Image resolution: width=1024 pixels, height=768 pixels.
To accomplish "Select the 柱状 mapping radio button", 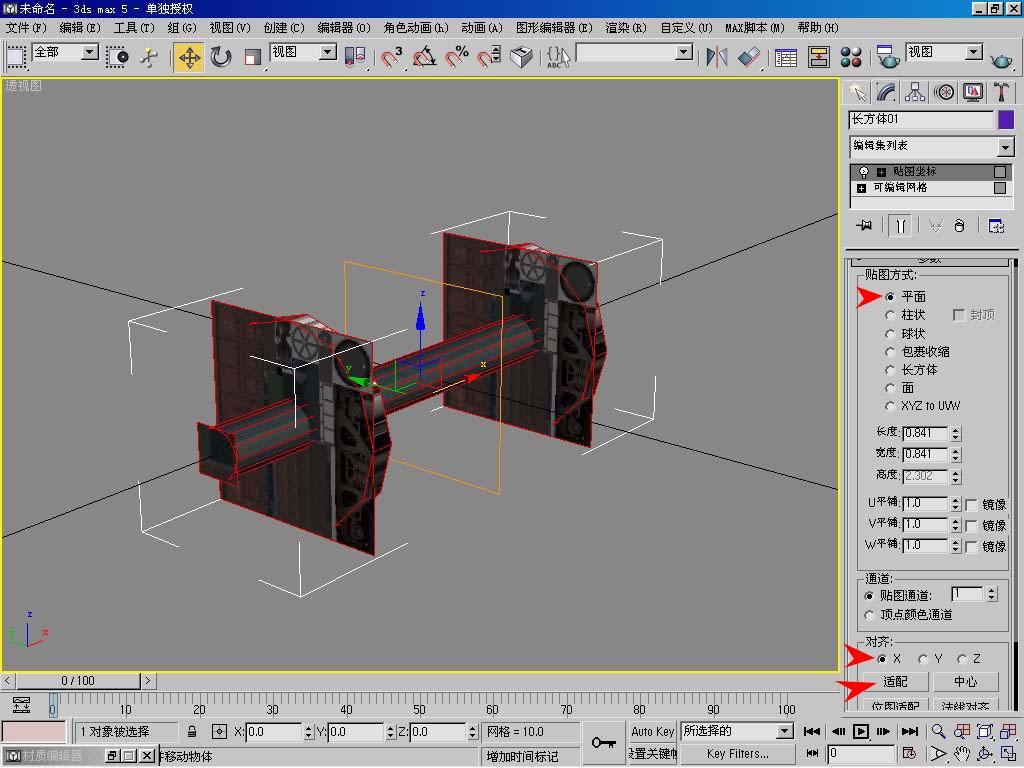I will tap(890, 315).
